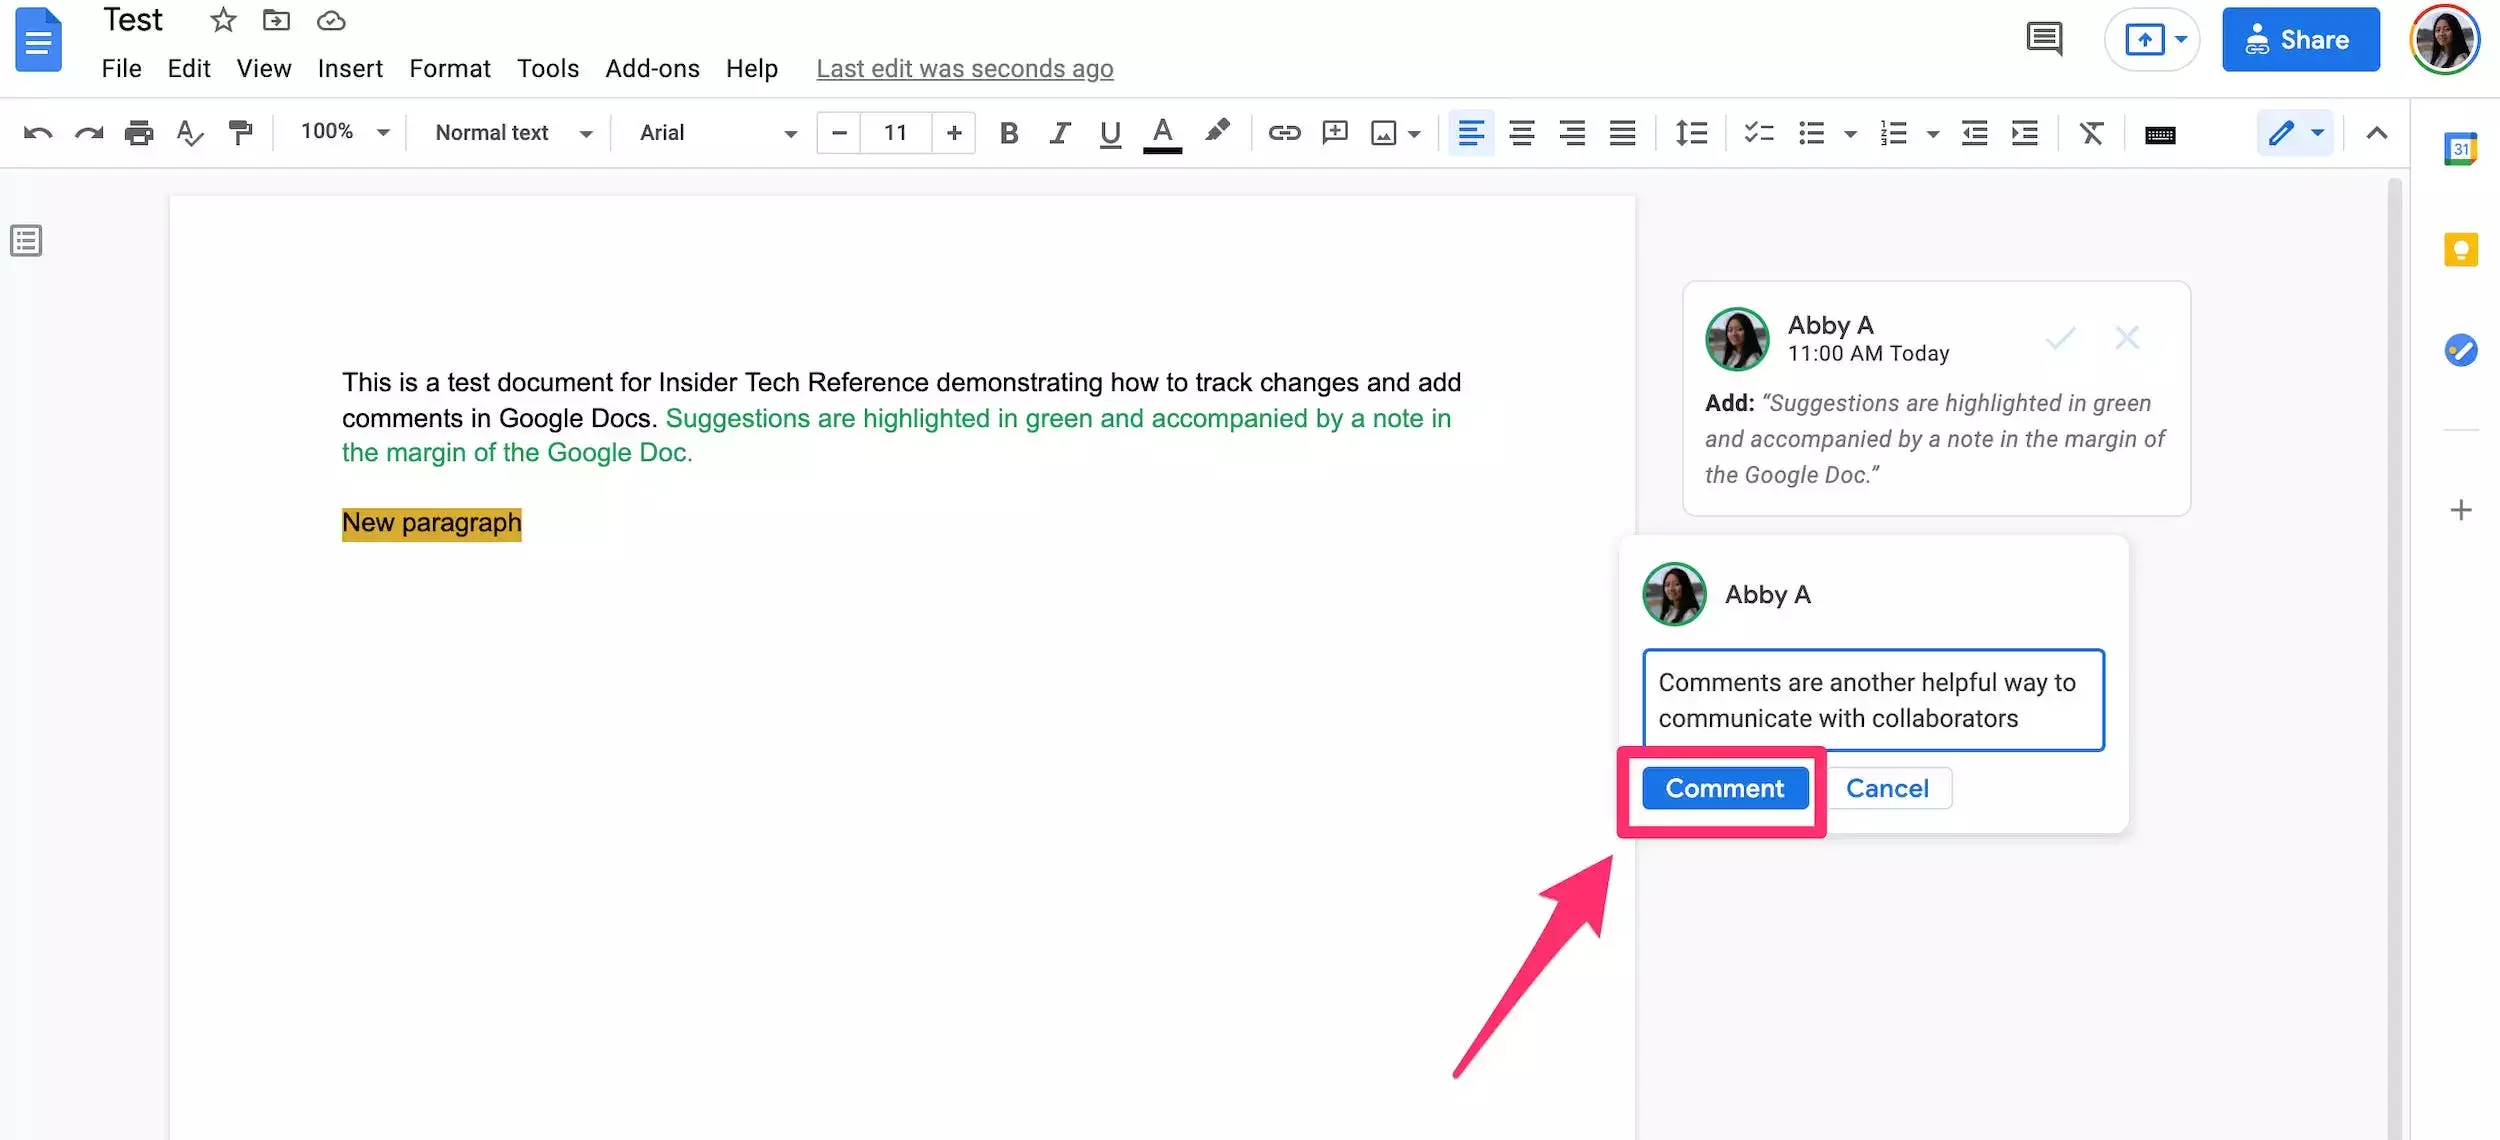The width and height of the screenshot is (2500, 1140).
Task: Open the text color picker
Action: 1162,133
